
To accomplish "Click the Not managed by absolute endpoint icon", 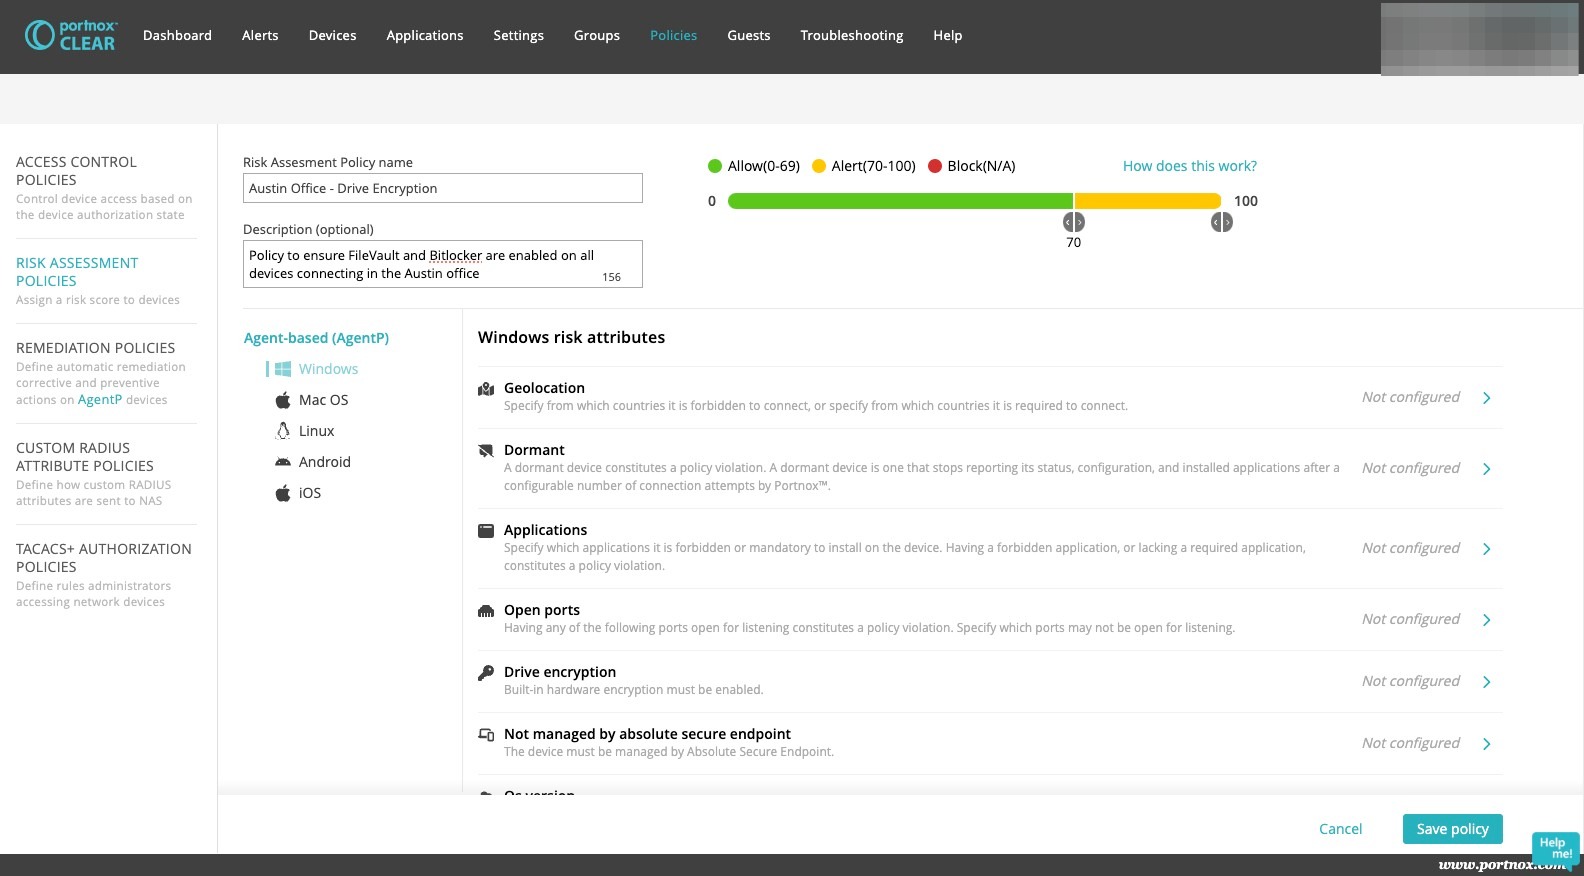I will 486,735.
